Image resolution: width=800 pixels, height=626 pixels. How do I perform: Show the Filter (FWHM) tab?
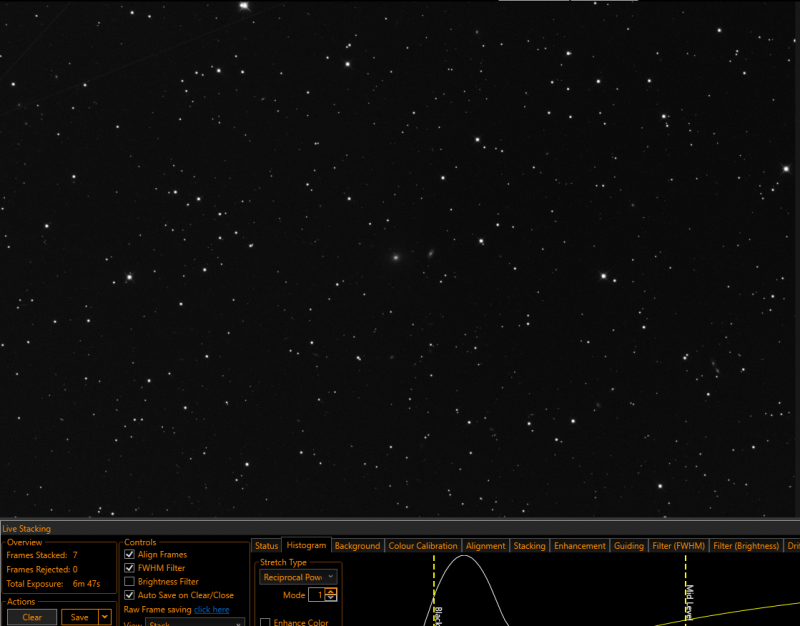[678, 545]
